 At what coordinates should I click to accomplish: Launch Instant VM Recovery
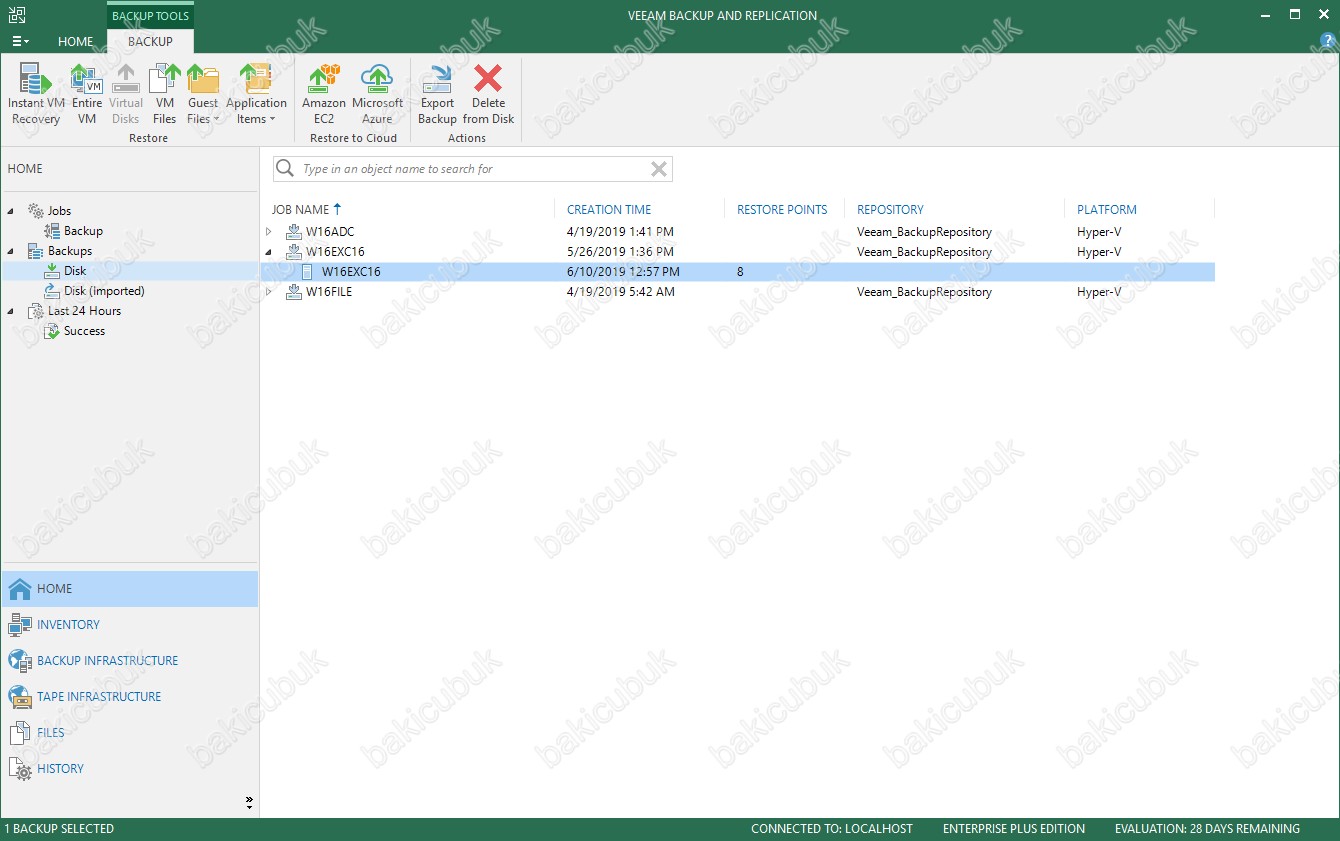[36, 95]
